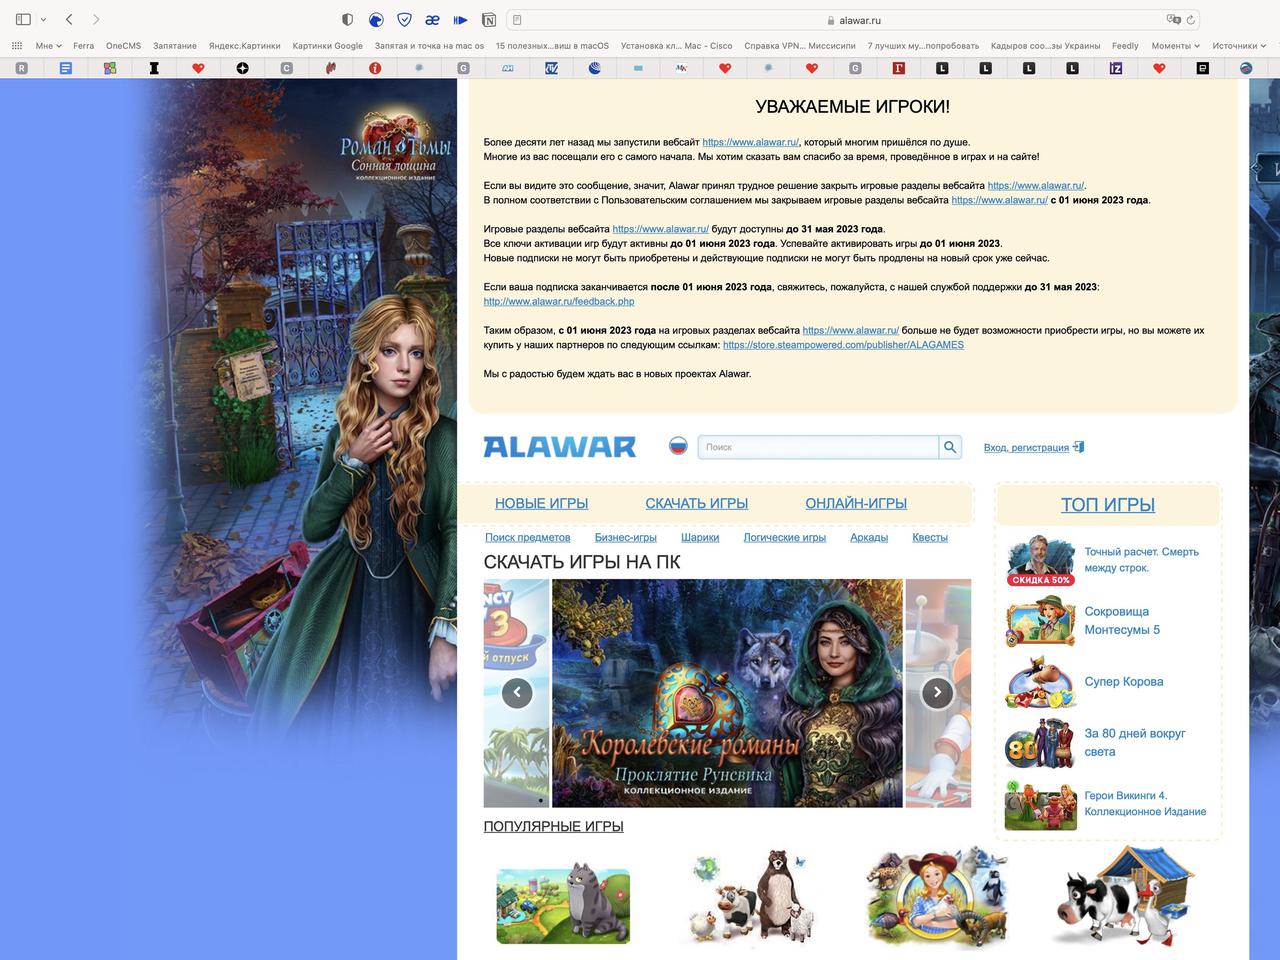Switch to the red 'i' info pinned tab
The height and width of the screenshot is (960, 1280).
click(x=375, y=68)
